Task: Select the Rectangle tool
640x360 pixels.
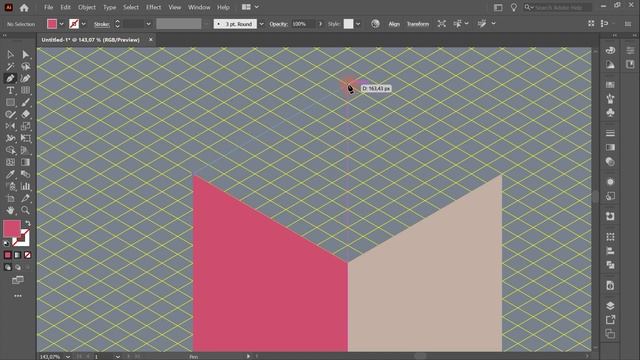Action: coord(10,102)
